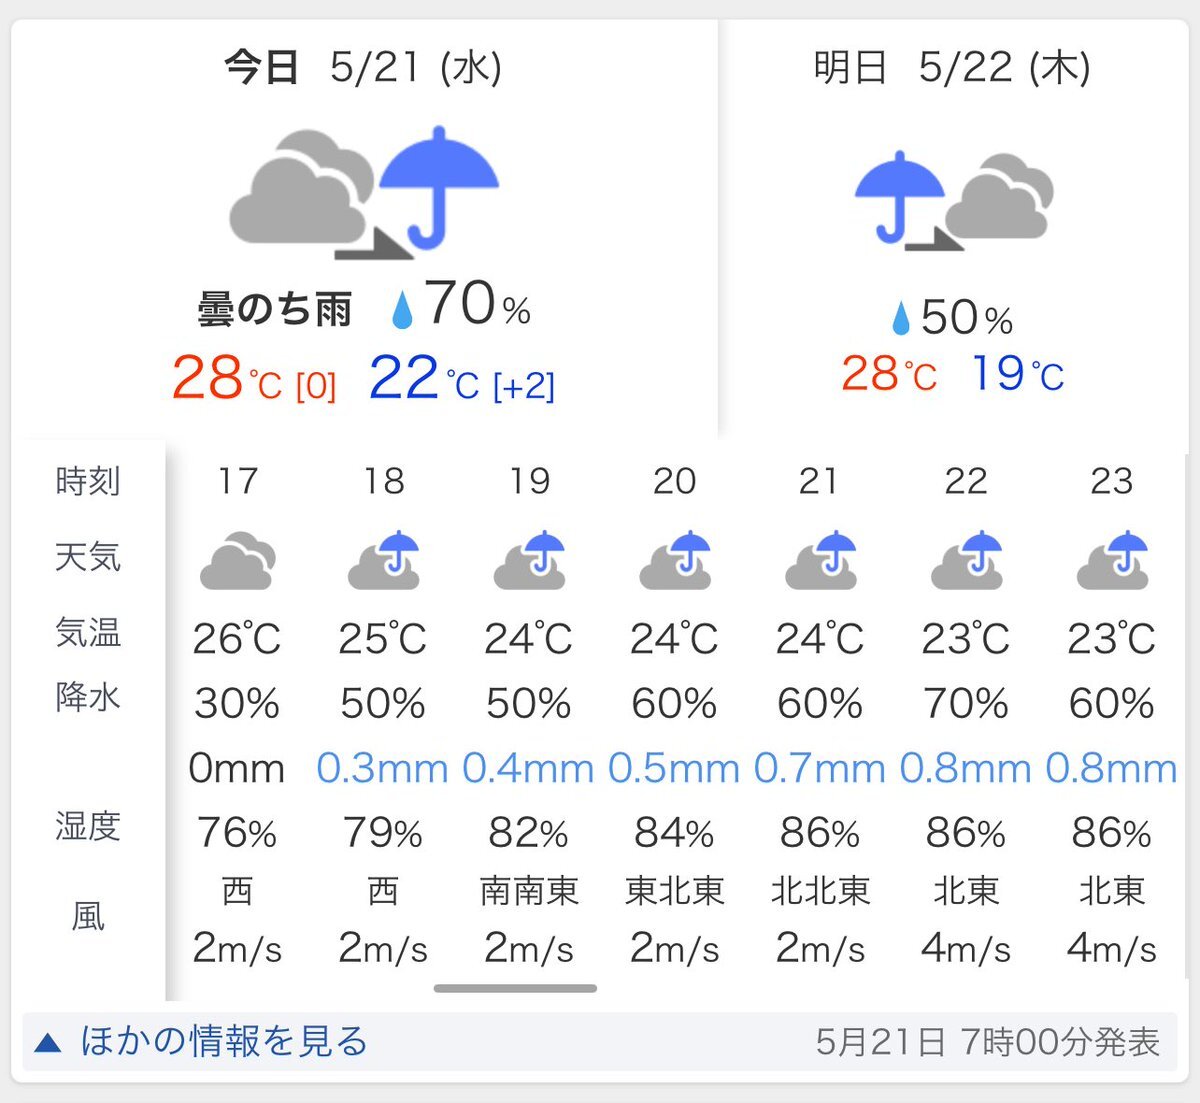Click the rain icon for 18 o'clock
The image size is (1200, 1103).
coord(383,560)
